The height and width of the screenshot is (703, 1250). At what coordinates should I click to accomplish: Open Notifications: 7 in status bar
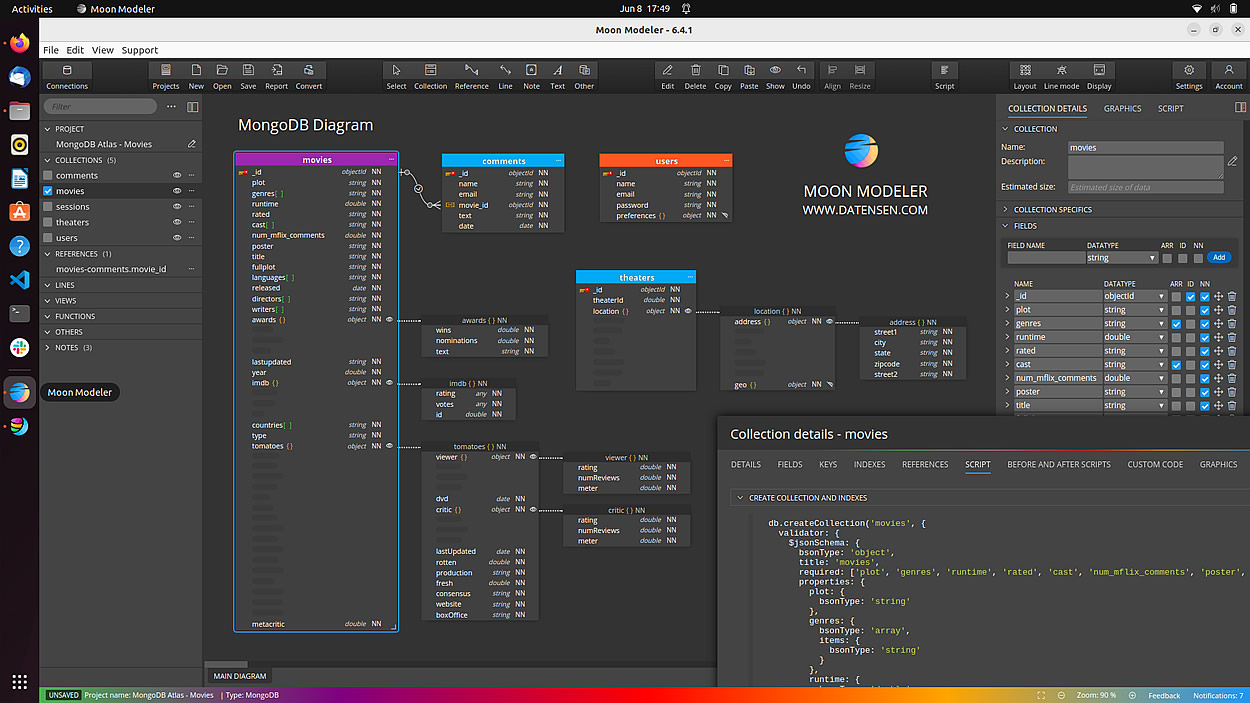coord(1218,695)
